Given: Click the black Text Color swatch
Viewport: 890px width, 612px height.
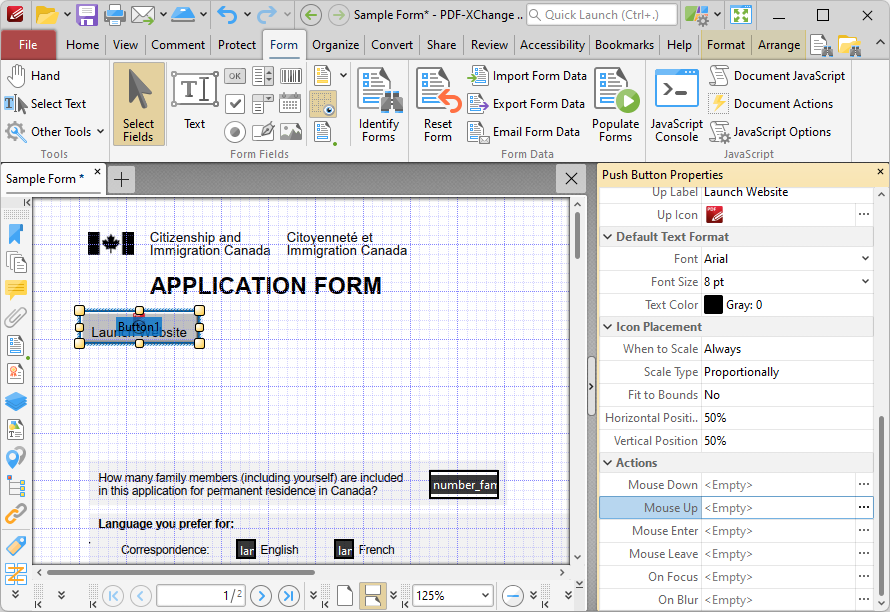Looking at the screenshot, I should [713, 305].
